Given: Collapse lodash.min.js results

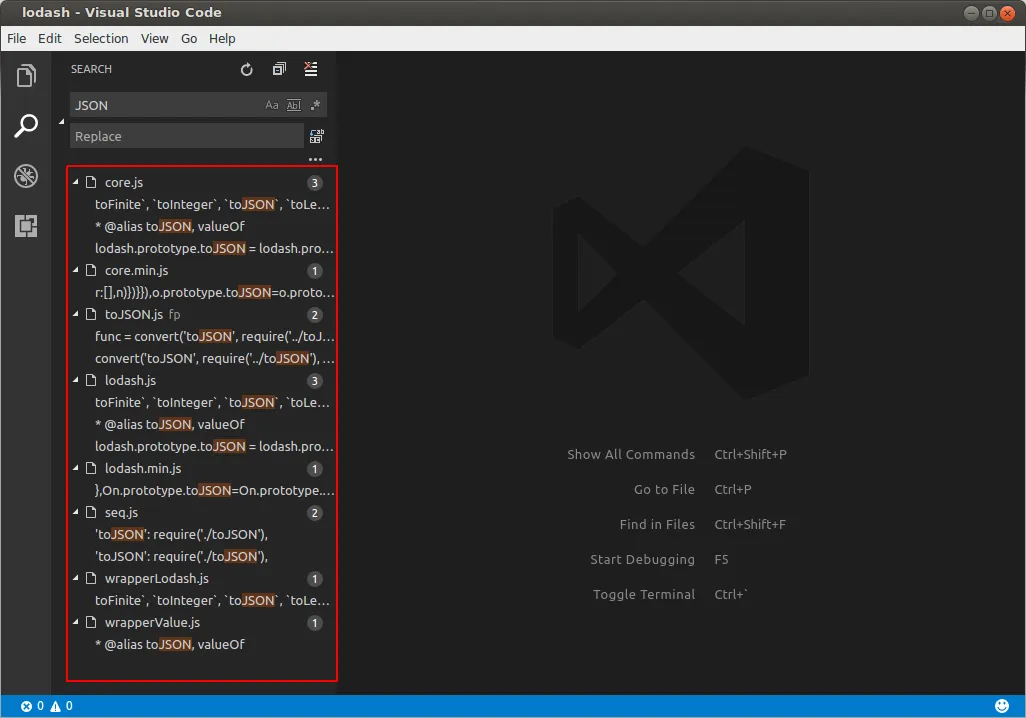Looking at the screenshot, I should 75,468.
